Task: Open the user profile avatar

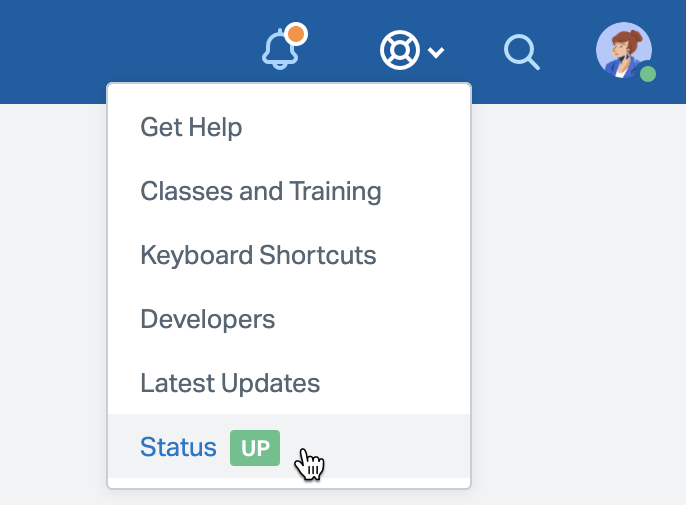Action: point(623,49)
